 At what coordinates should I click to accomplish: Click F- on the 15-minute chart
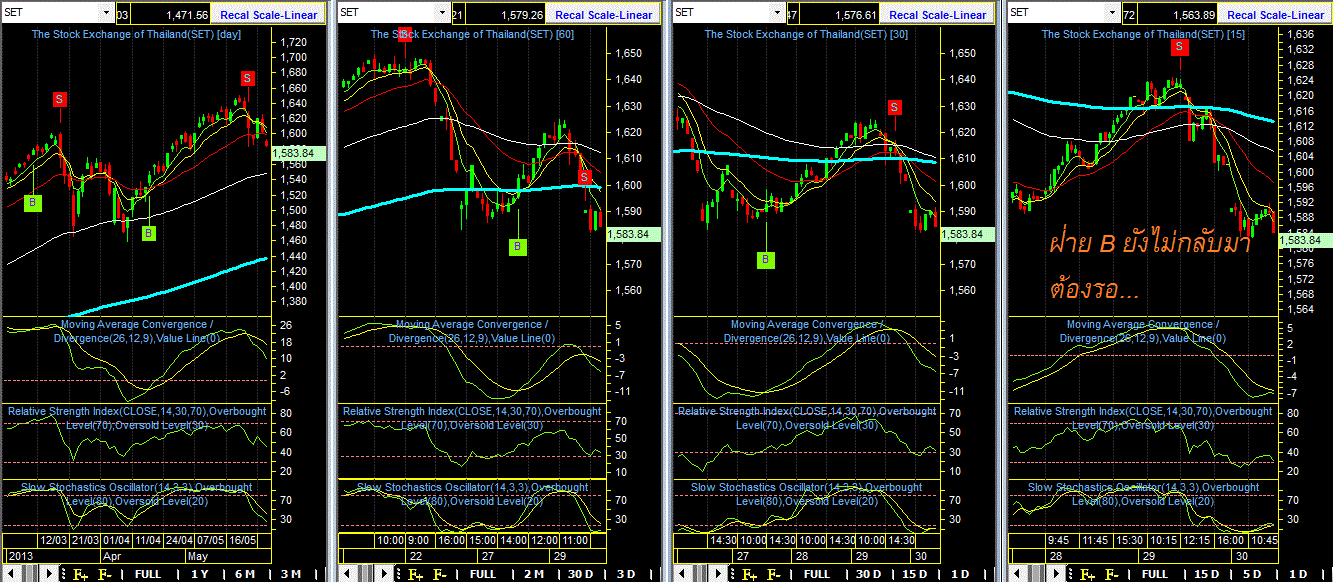(x=1112, y=574)
